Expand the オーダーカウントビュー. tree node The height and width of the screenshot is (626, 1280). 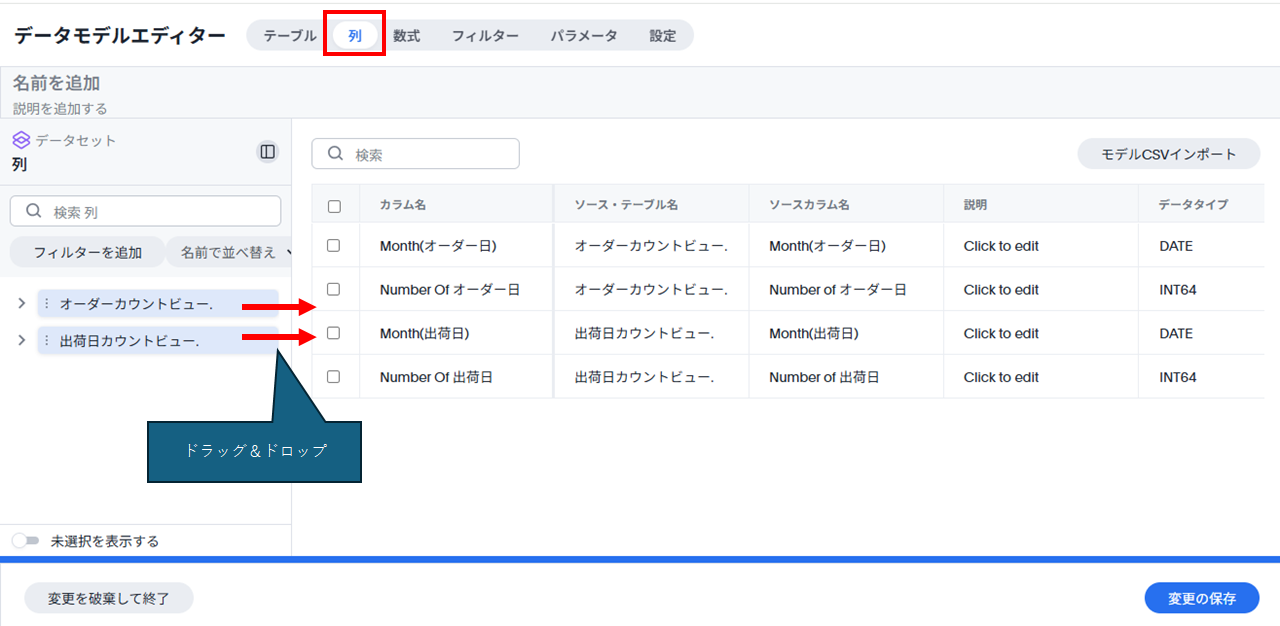(x=22, y=304)
